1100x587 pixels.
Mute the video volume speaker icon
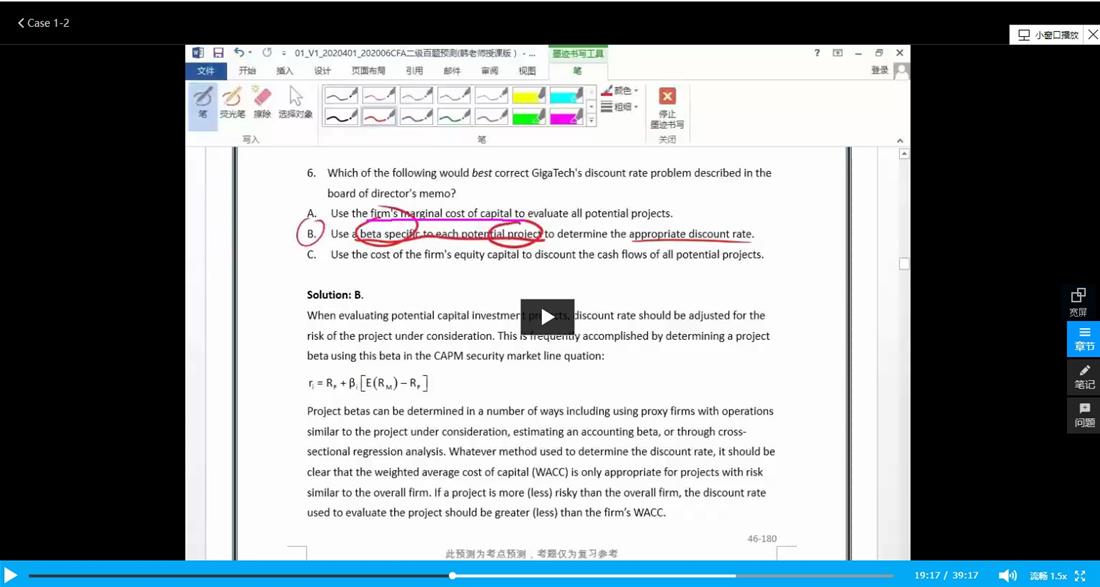pyautogui.click(x=1007, y=575)
